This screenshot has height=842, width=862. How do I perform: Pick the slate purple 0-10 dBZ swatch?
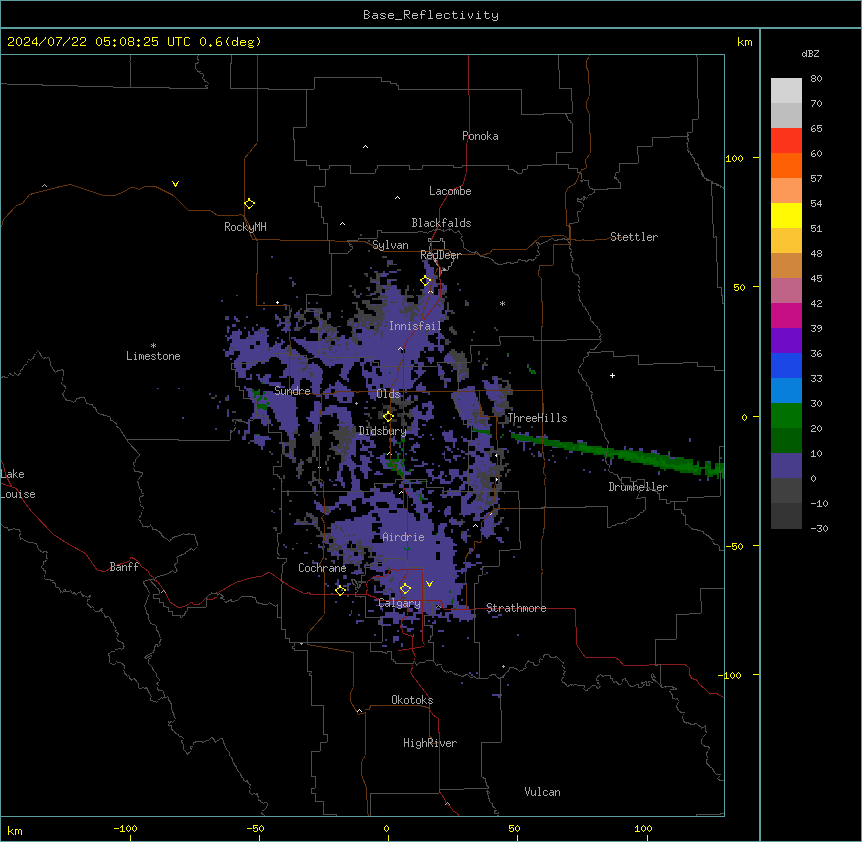click(786, 466)
